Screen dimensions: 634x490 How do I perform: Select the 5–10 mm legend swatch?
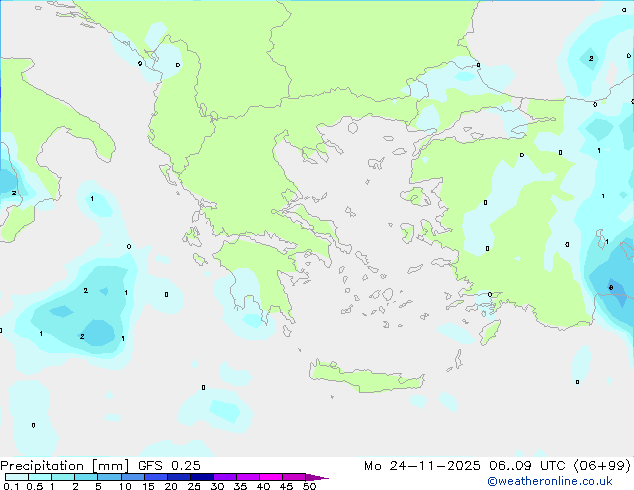(x=109, y=477)
